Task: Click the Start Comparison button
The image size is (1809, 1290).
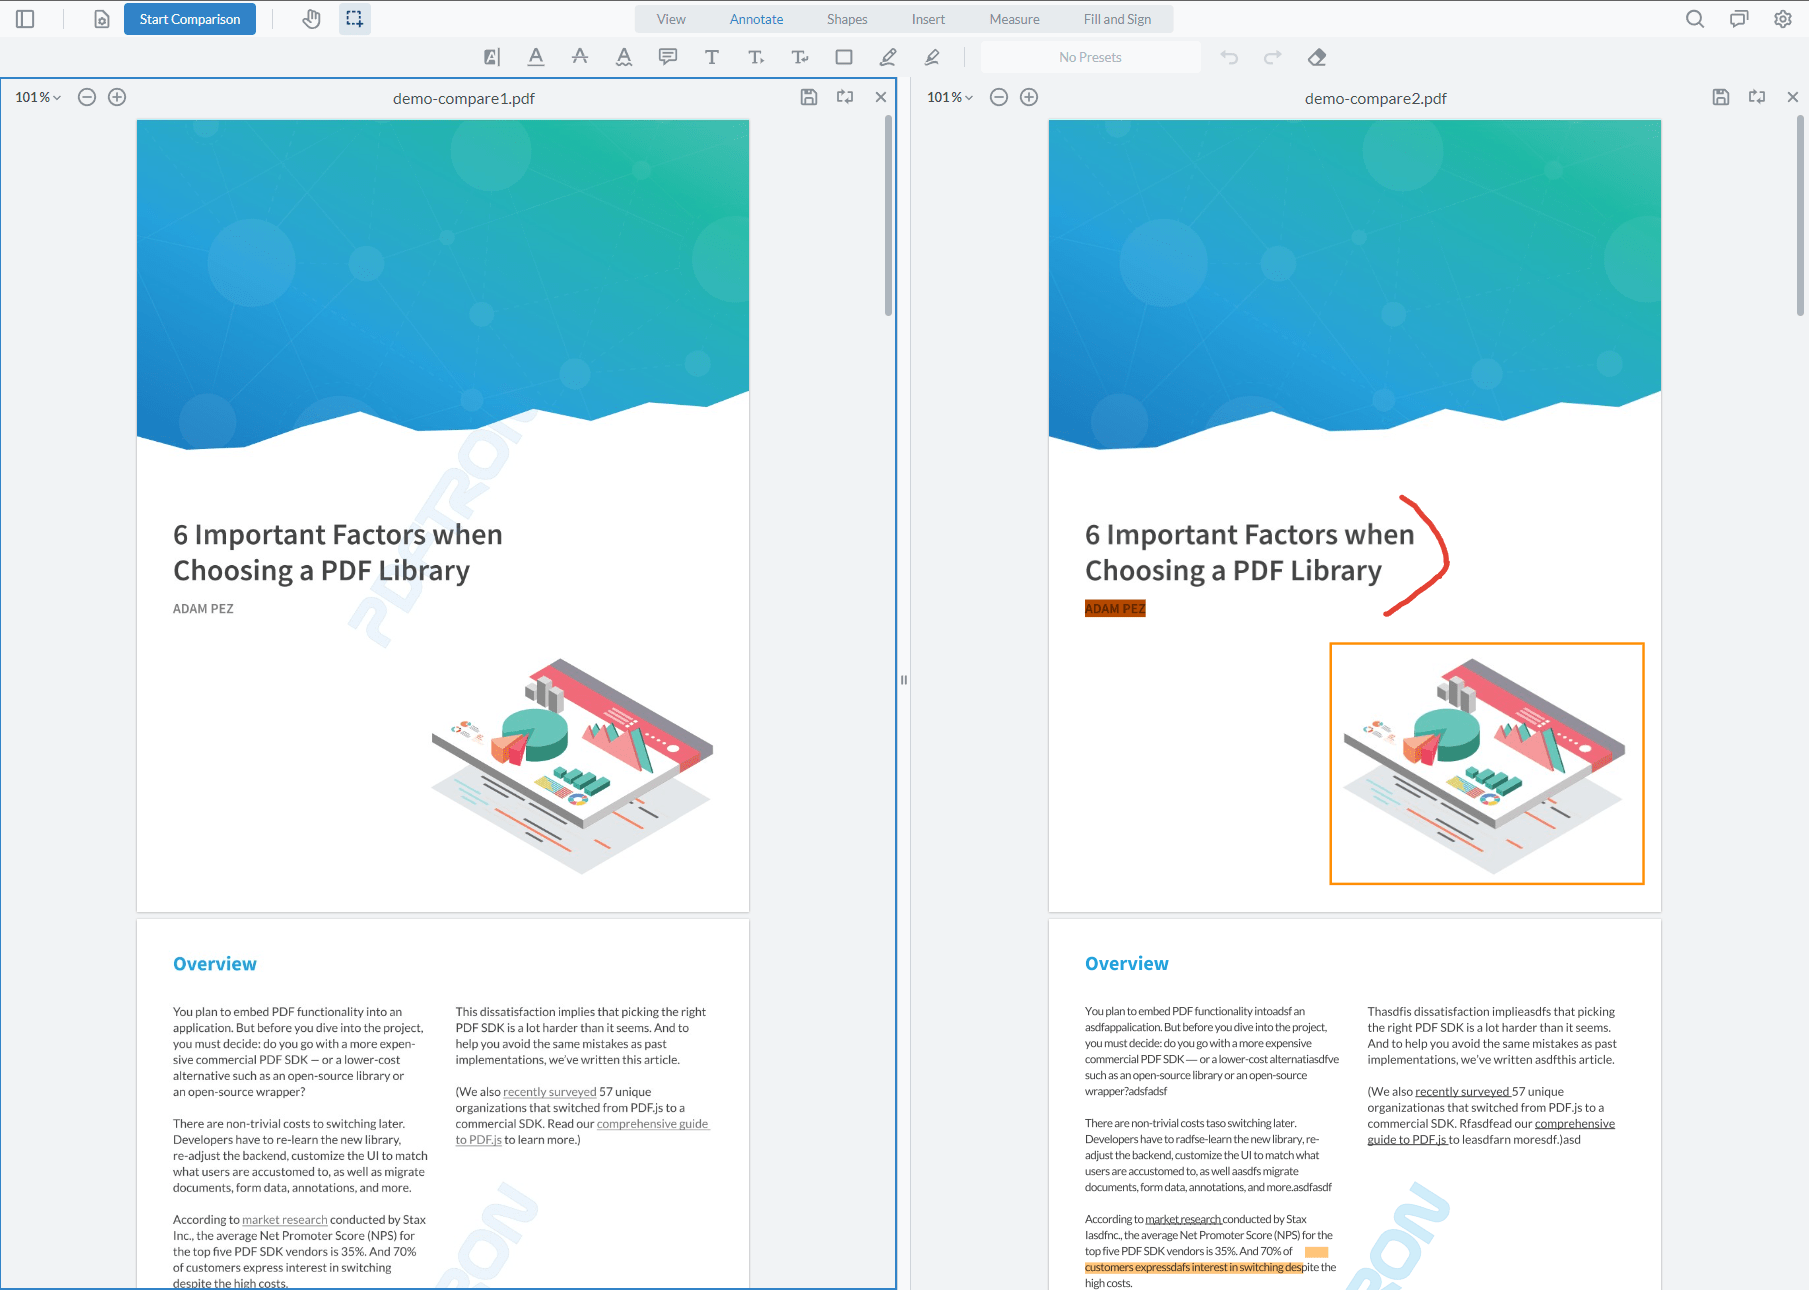Action: tap(190, 19)
